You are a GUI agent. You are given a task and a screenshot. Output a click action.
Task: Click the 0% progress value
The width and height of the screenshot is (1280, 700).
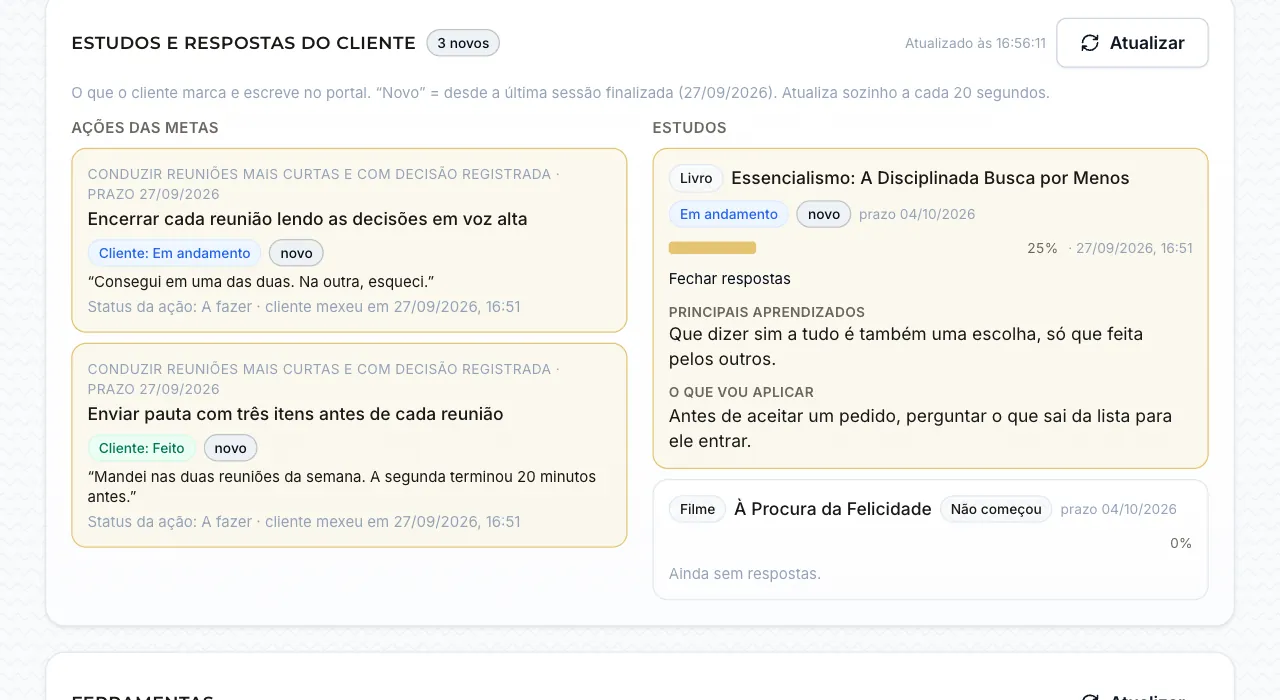(x=1181, y=543)
